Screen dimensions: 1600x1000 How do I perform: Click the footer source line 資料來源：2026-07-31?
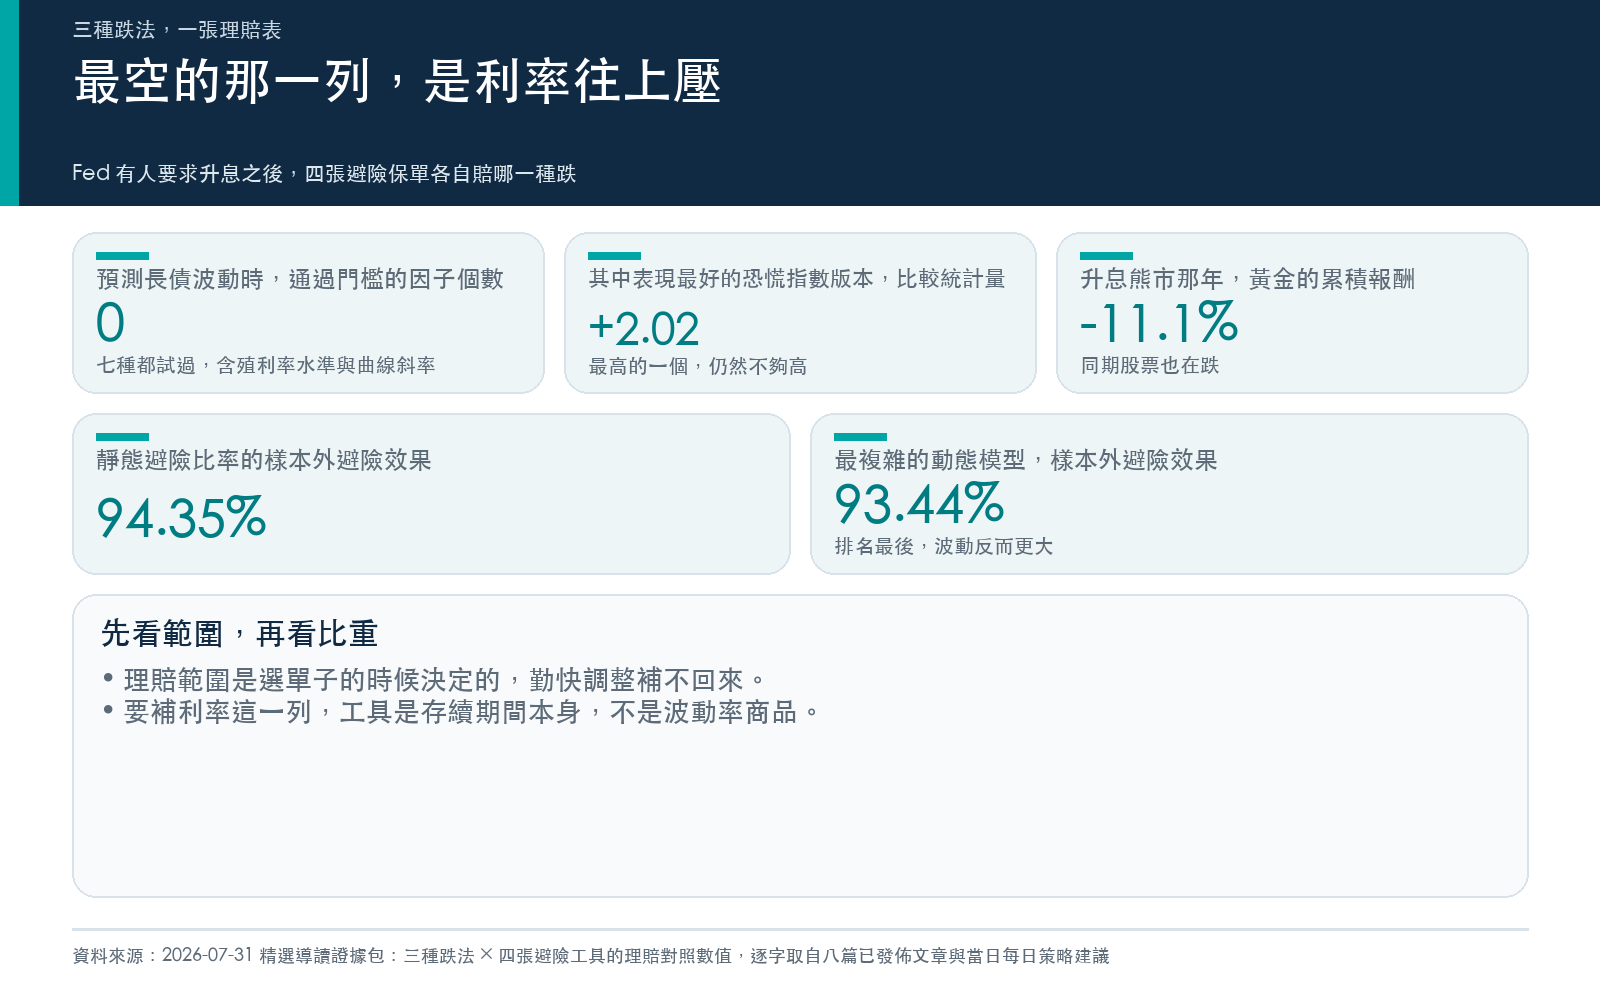click(x=591, y=955)
